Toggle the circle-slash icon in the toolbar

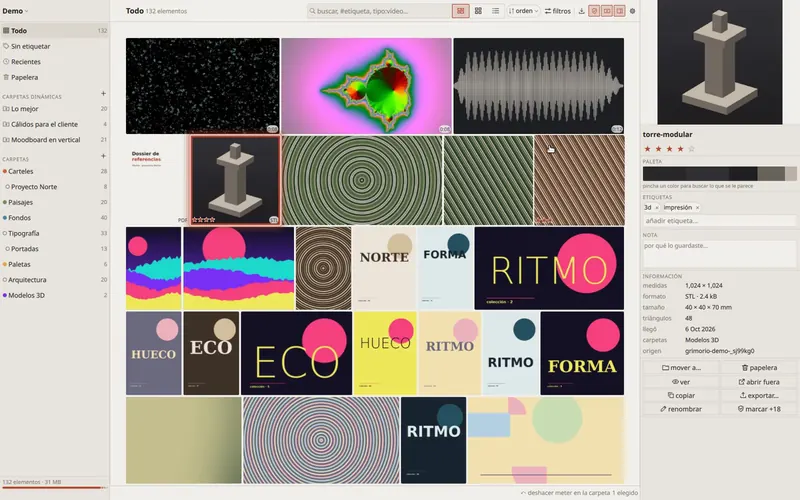pos(594,11)
